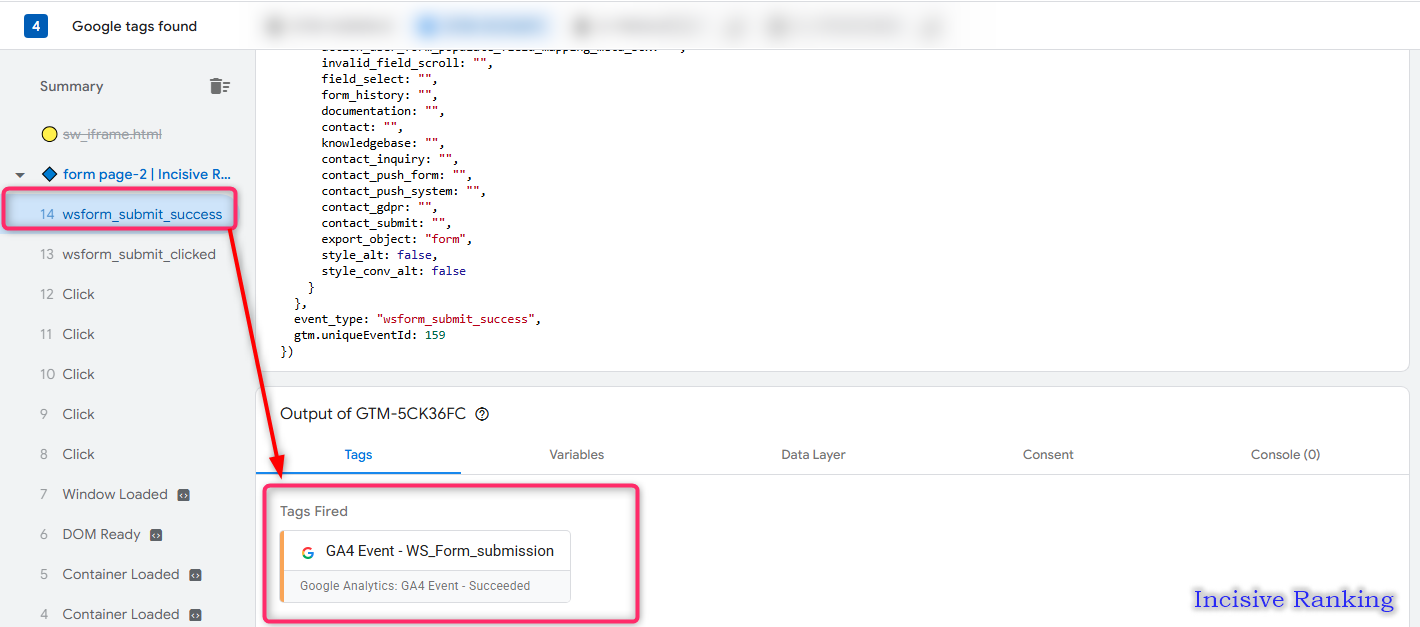Click the code icon beside event 5 Container Loaded

tap(195, 575)
